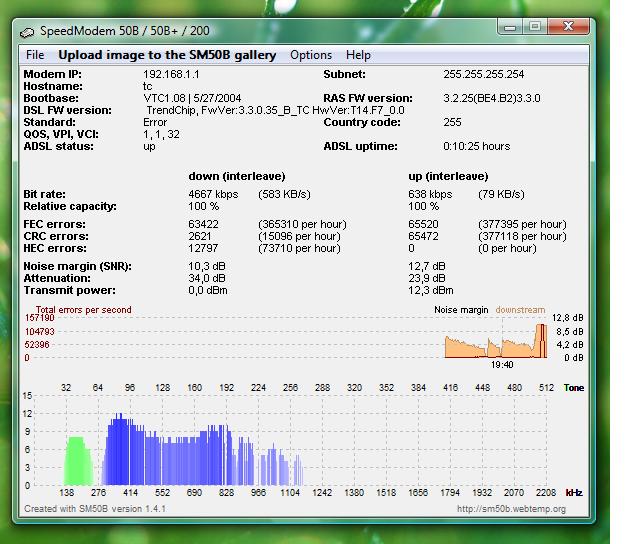The height and width of the screenshot is (544, 640).
Task: Click the Modem IP value 192.168.1.1
Action: click(x=171, y=74)
